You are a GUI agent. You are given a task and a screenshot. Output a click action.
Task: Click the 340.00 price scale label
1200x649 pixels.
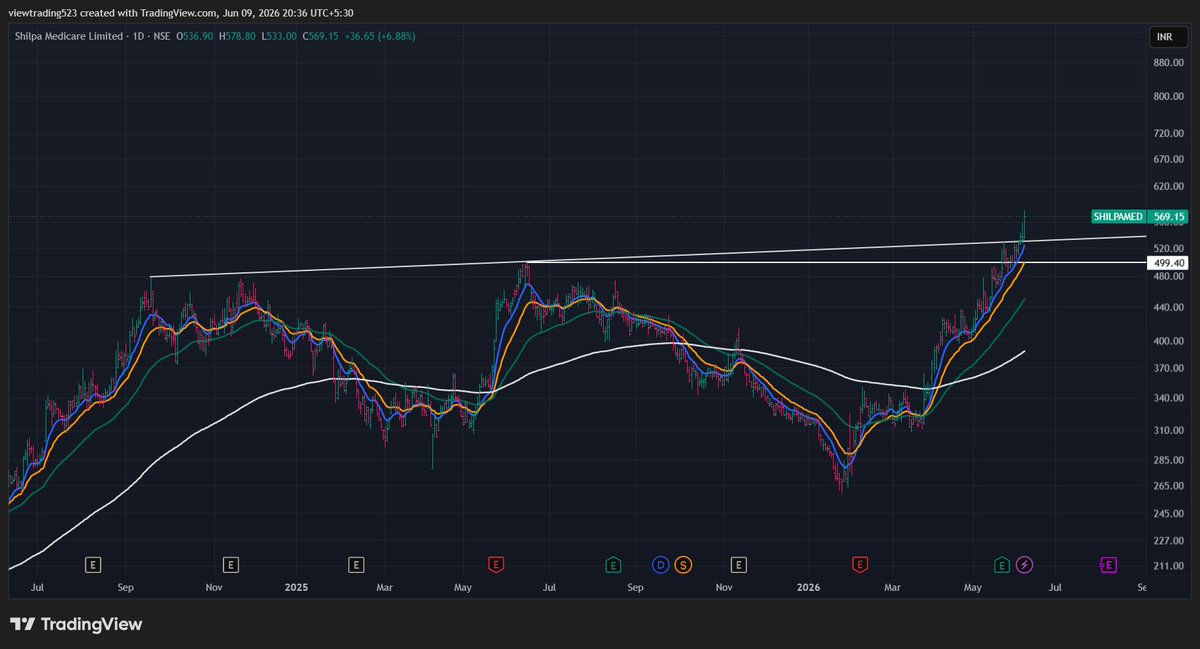tap(1168, 399)
